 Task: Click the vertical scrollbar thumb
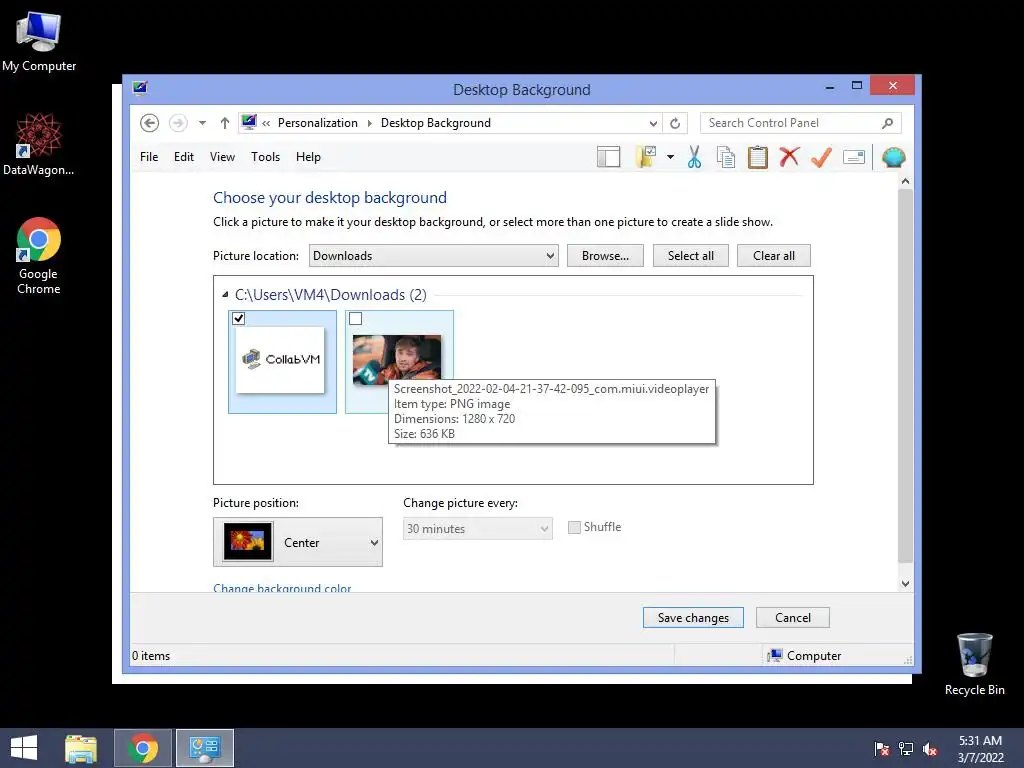point(905,376)
